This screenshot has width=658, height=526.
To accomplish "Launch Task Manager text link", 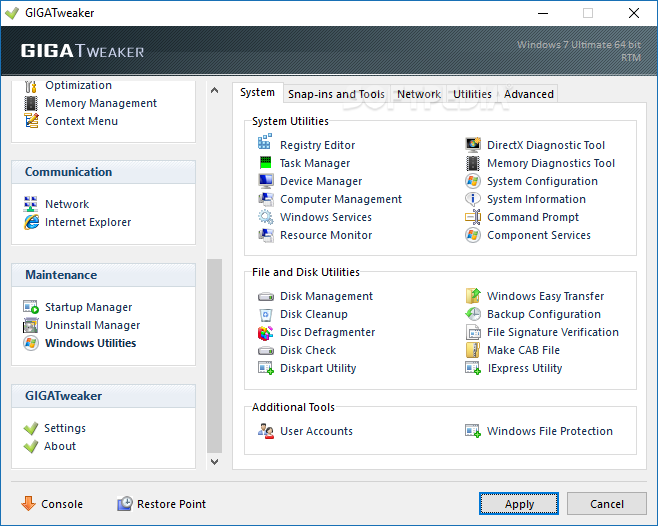I will pos(315,163).
